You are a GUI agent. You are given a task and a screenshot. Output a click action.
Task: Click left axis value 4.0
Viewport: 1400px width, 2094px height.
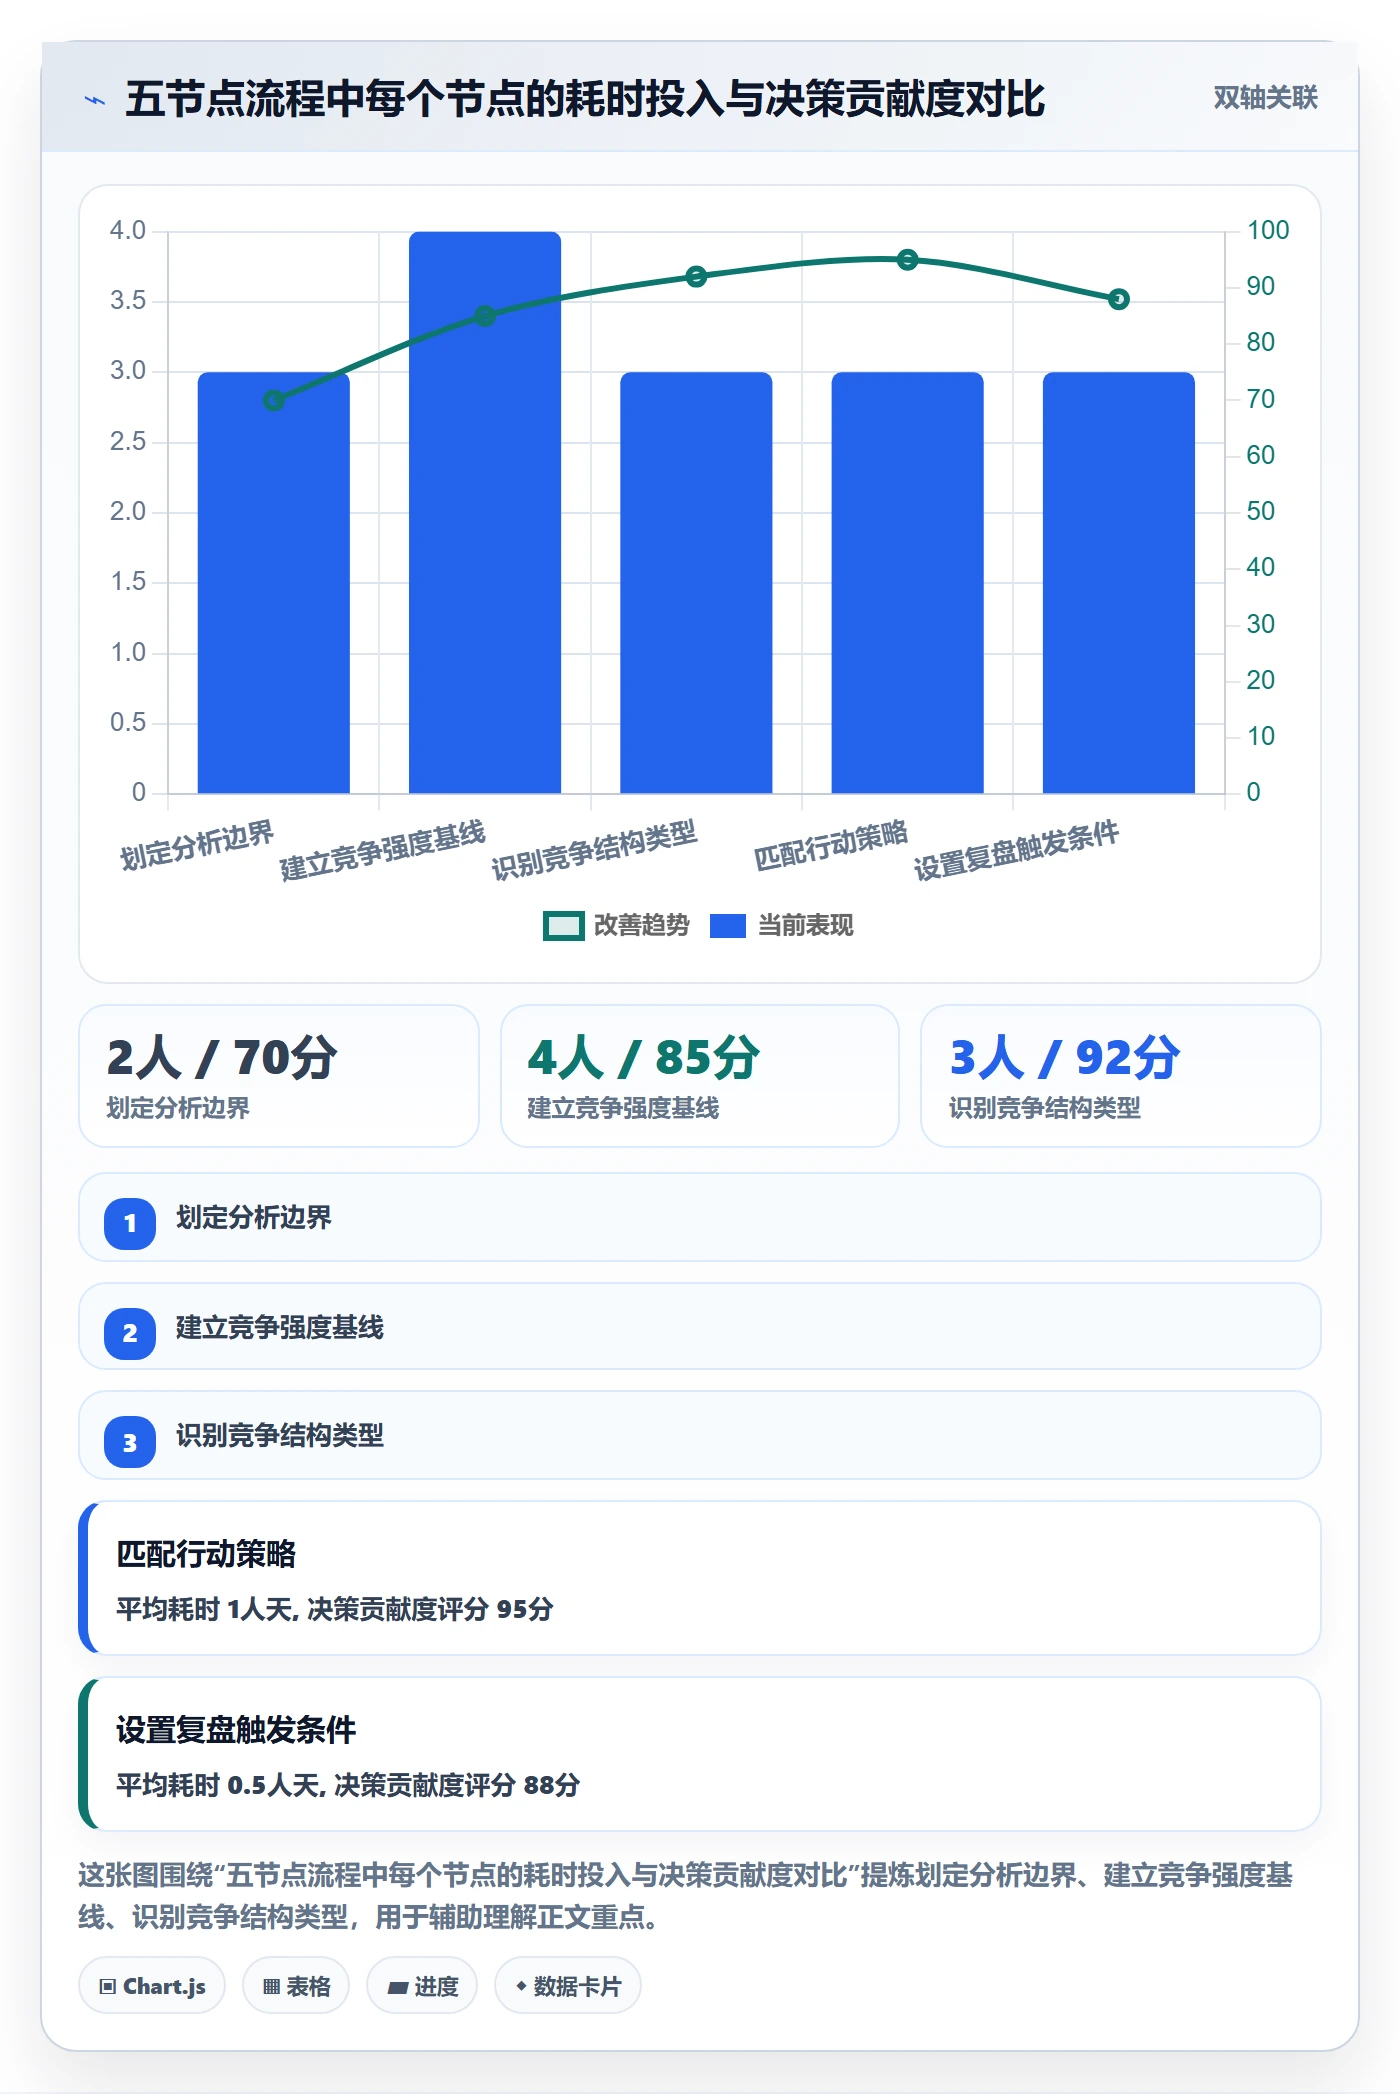128,230
